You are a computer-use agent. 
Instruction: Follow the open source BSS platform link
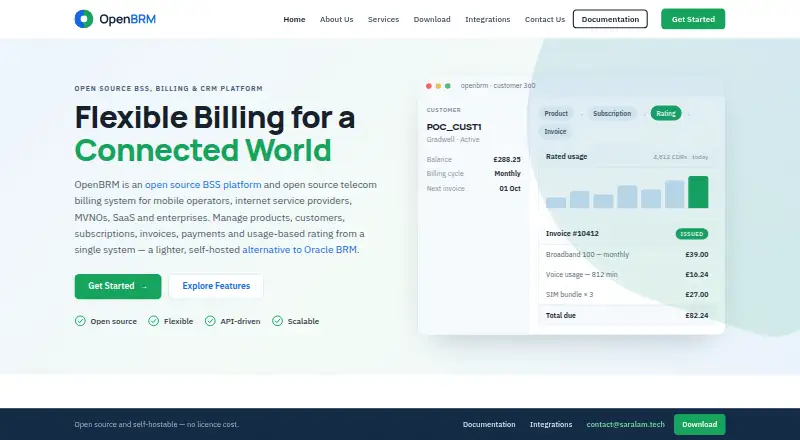tap(203, 185)
